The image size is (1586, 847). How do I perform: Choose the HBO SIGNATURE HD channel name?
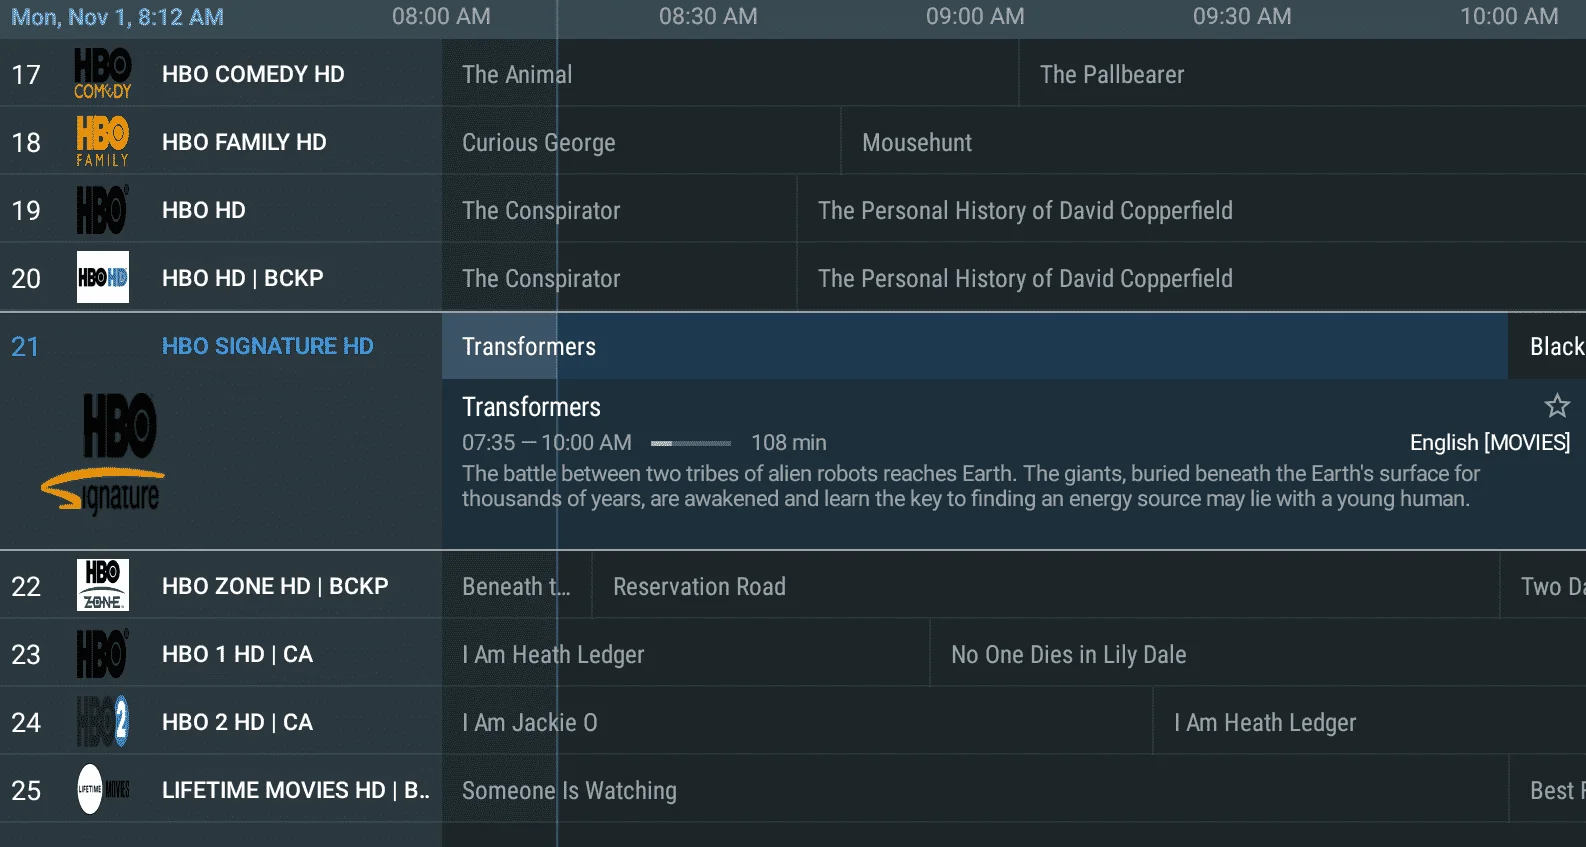268,346
